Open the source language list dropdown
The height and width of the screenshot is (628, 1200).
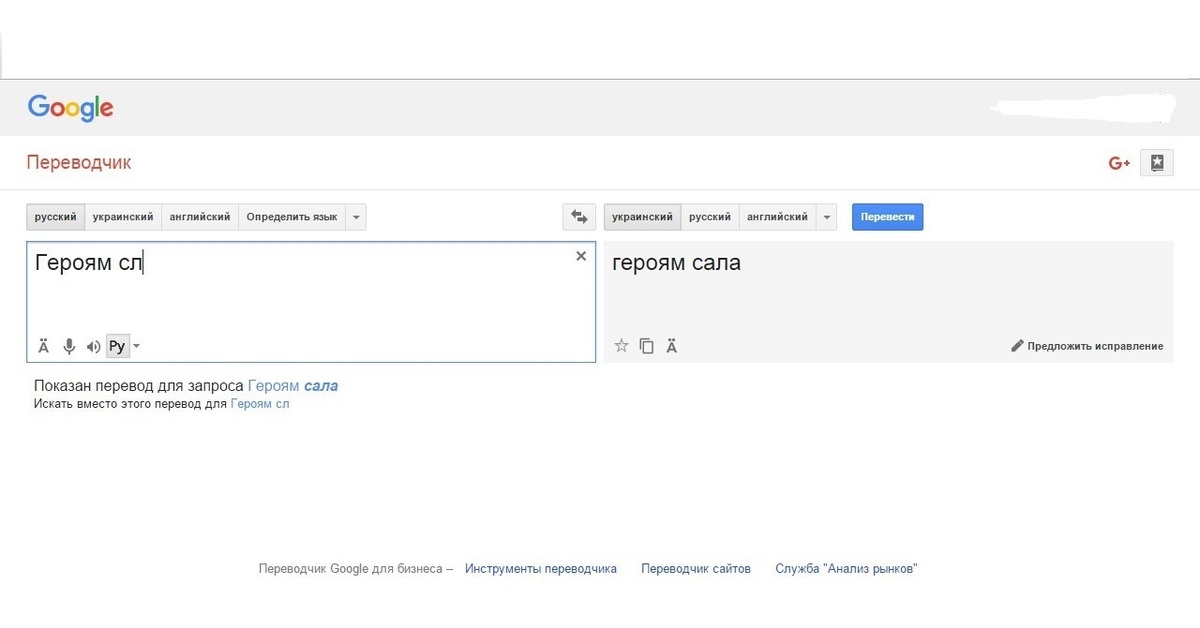pyautogui.click(x=357, y=217)
